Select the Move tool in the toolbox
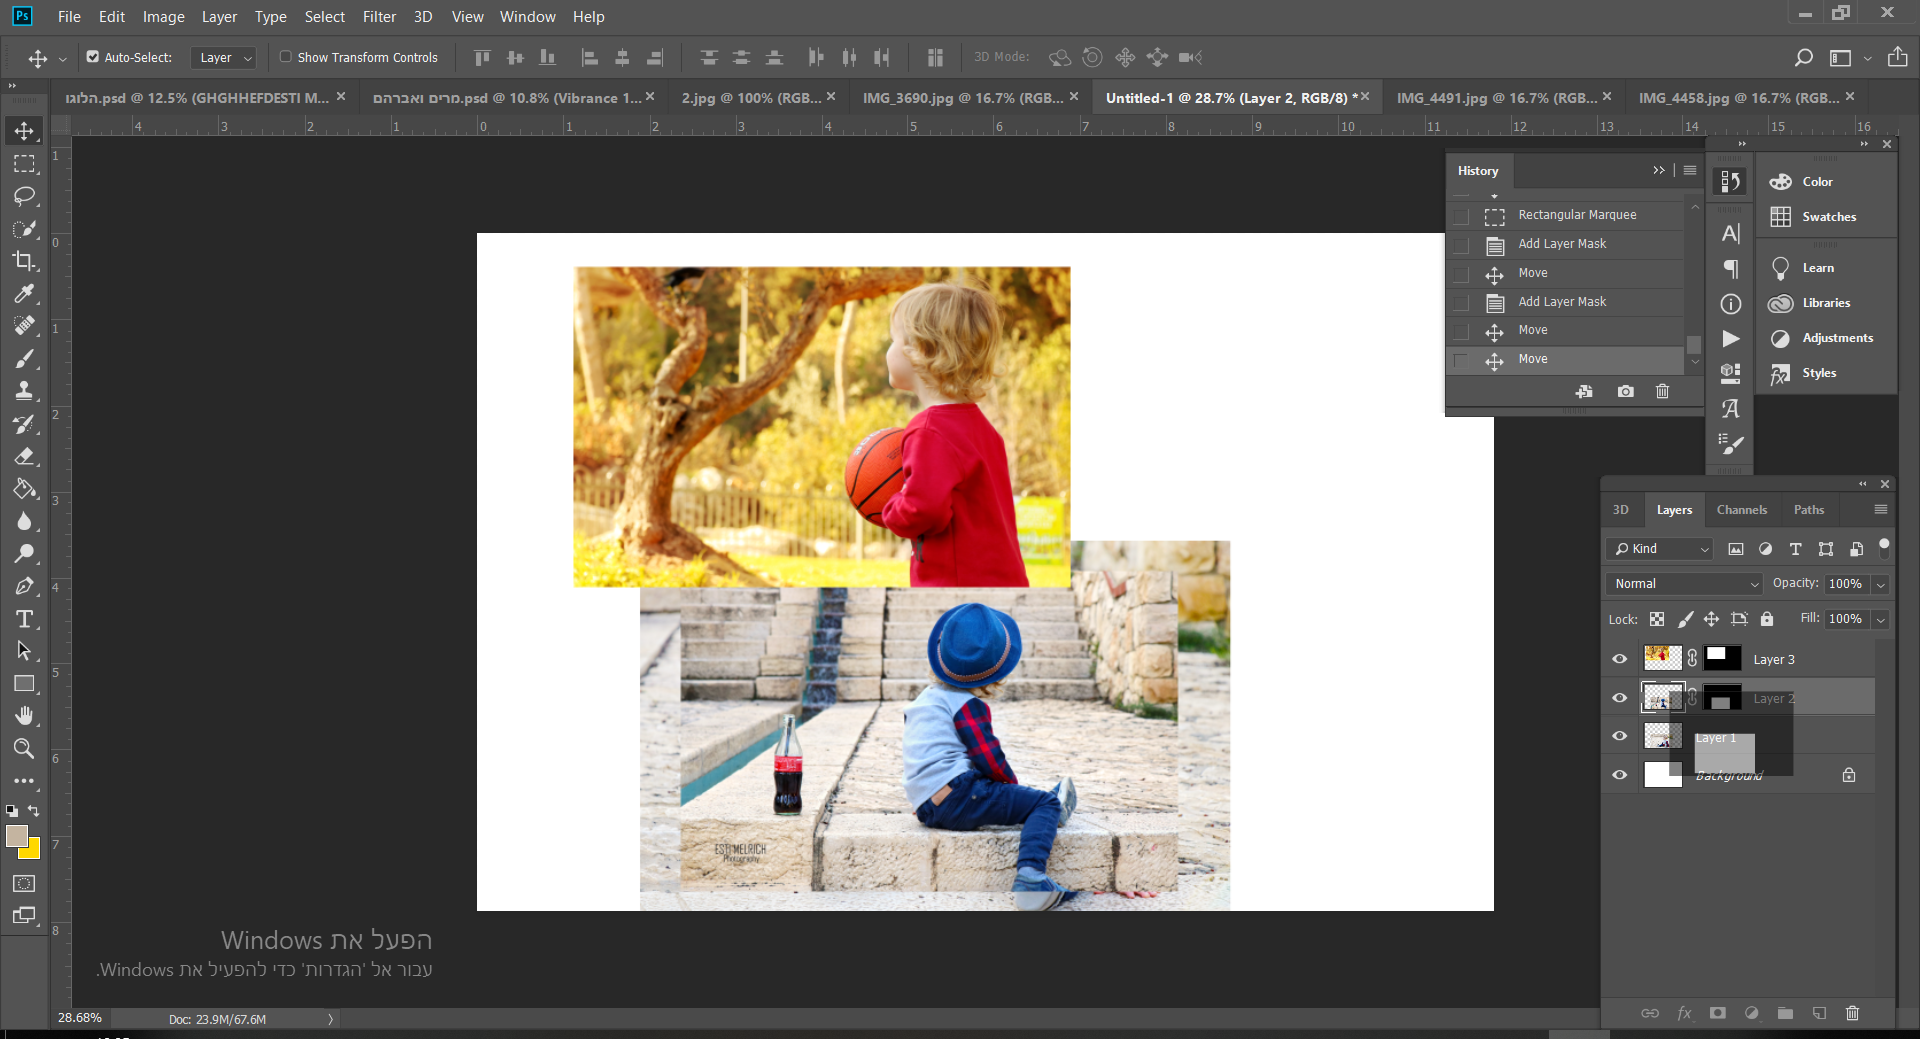Viewport: 1920px width, 1039px height. point(24,131)
